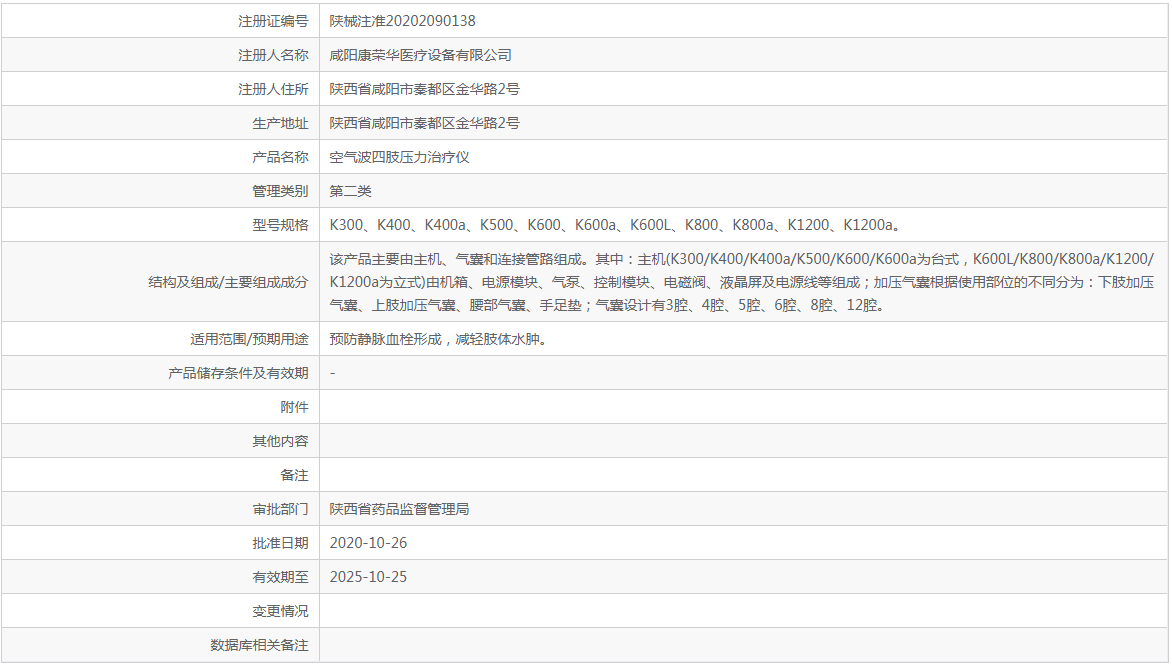
Task: Select product name 空气波四肢压力治疗仪
Action: pos(399,157)
